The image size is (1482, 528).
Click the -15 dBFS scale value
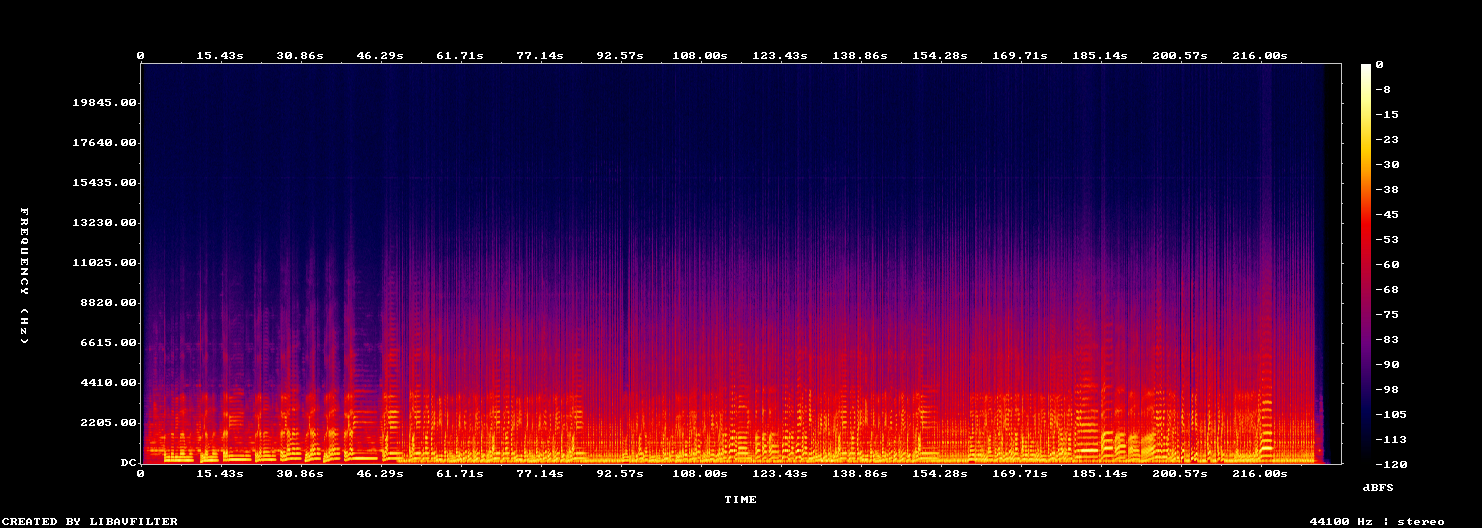pyautogui.click(x=1386, y=115)
